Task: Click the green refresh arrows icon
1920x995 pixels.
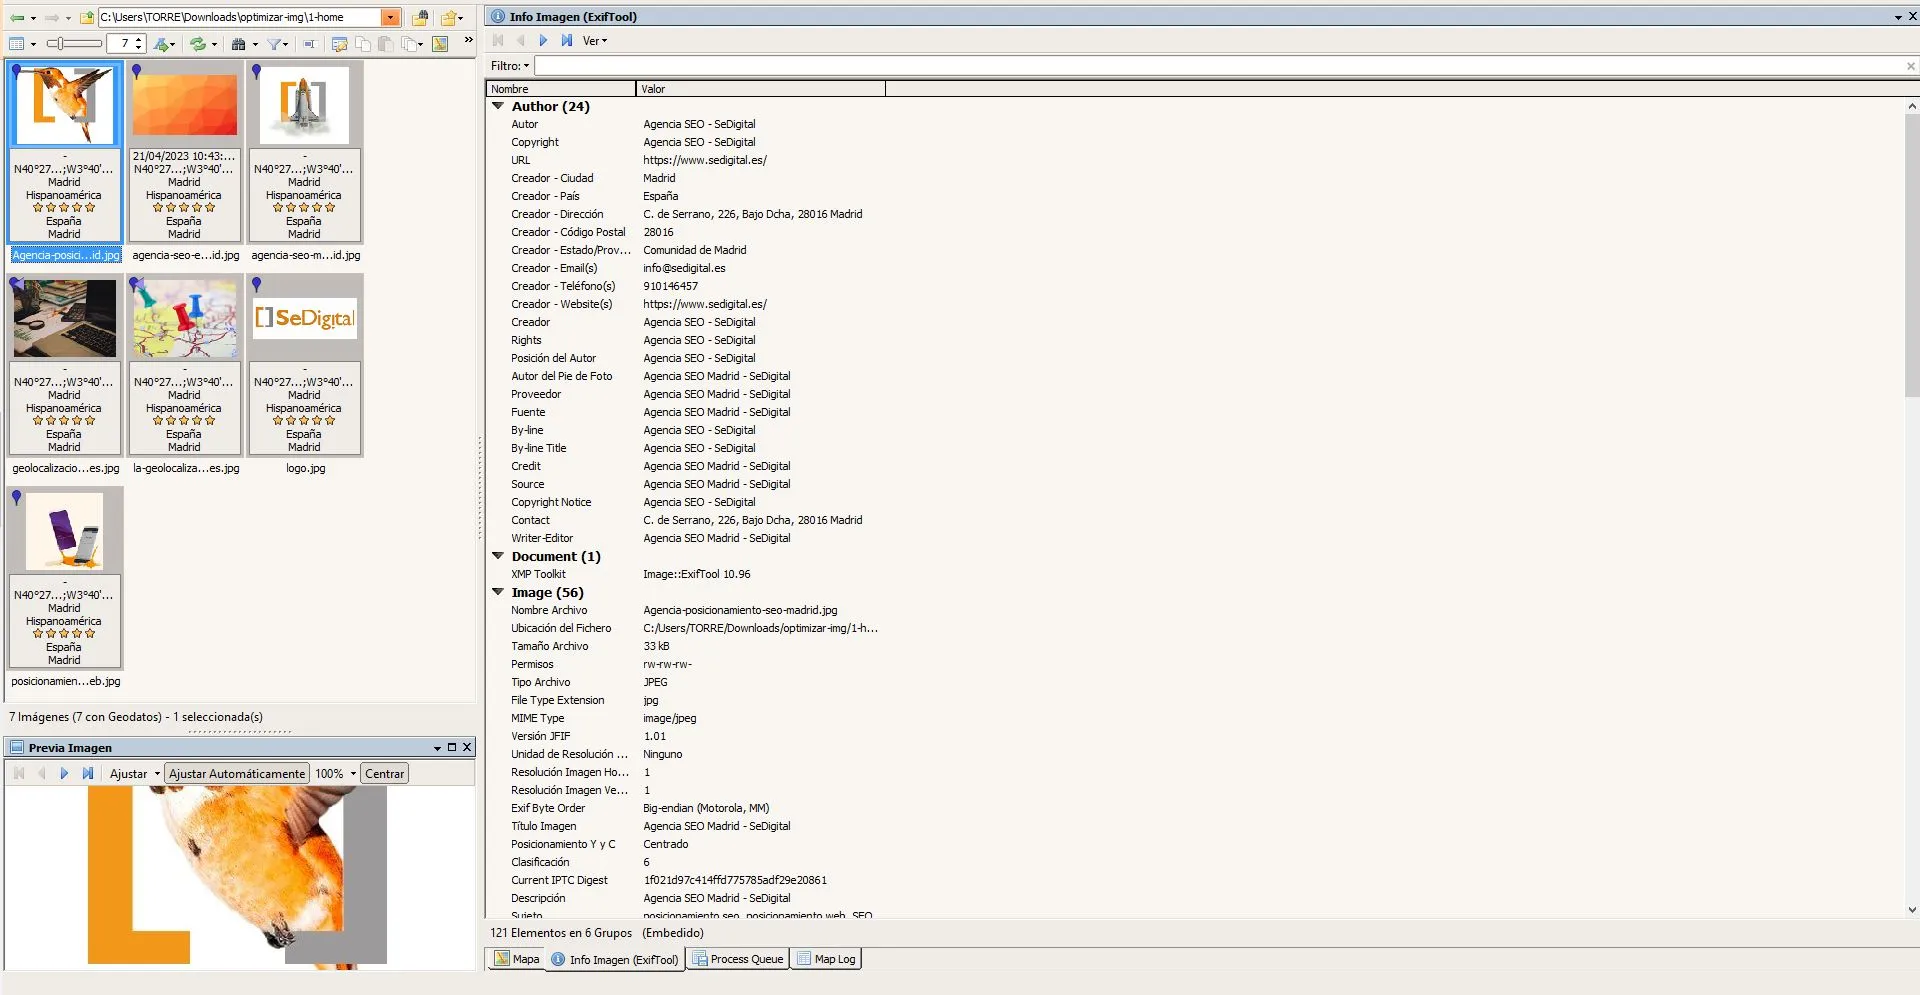Action: coord(198,44)
